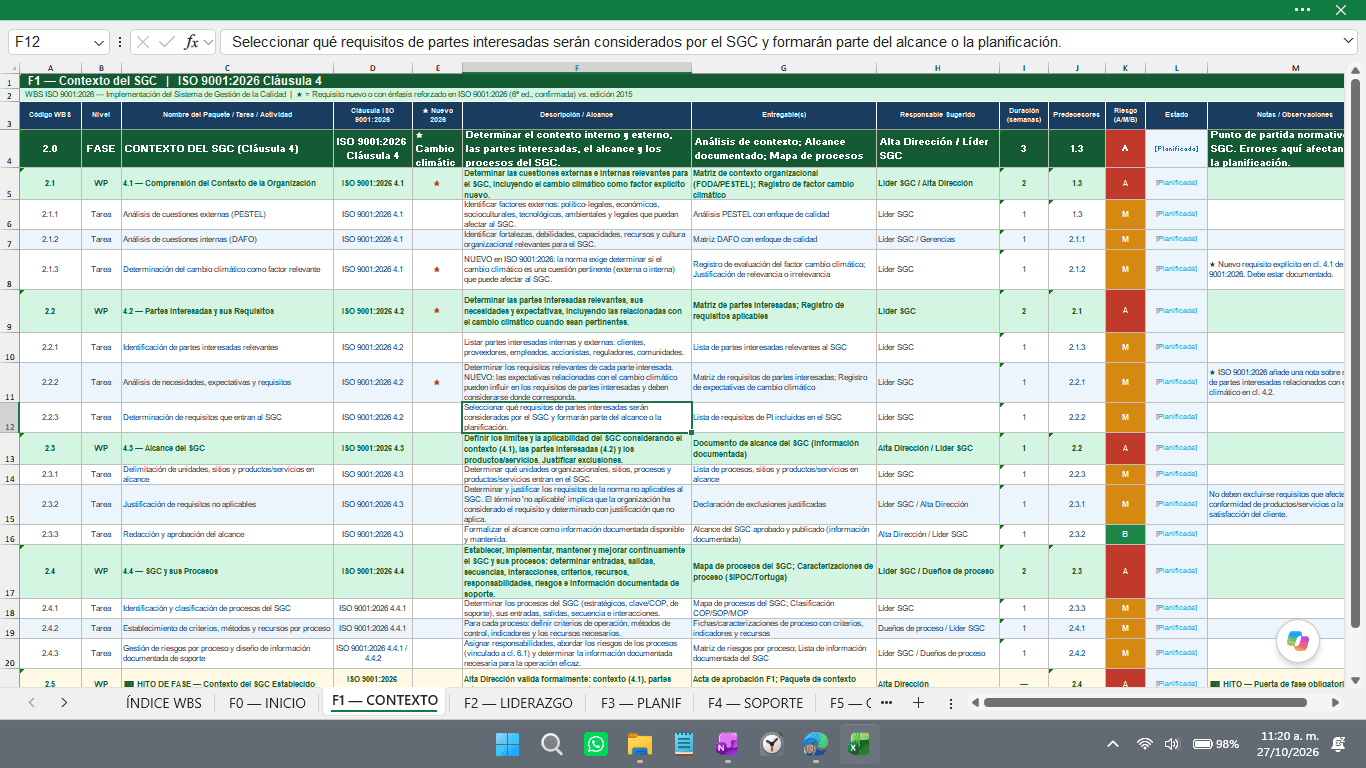Screen dimensions: 1366x768
Task: Select the column G header
Action: [x=784, y=68]
